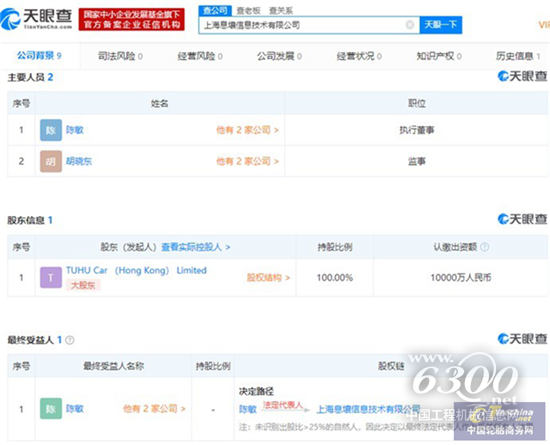The height and width of the screenshot is (445, 550).
Task: Open the 历史信息 tab
Action: click(x=518, y=56)
